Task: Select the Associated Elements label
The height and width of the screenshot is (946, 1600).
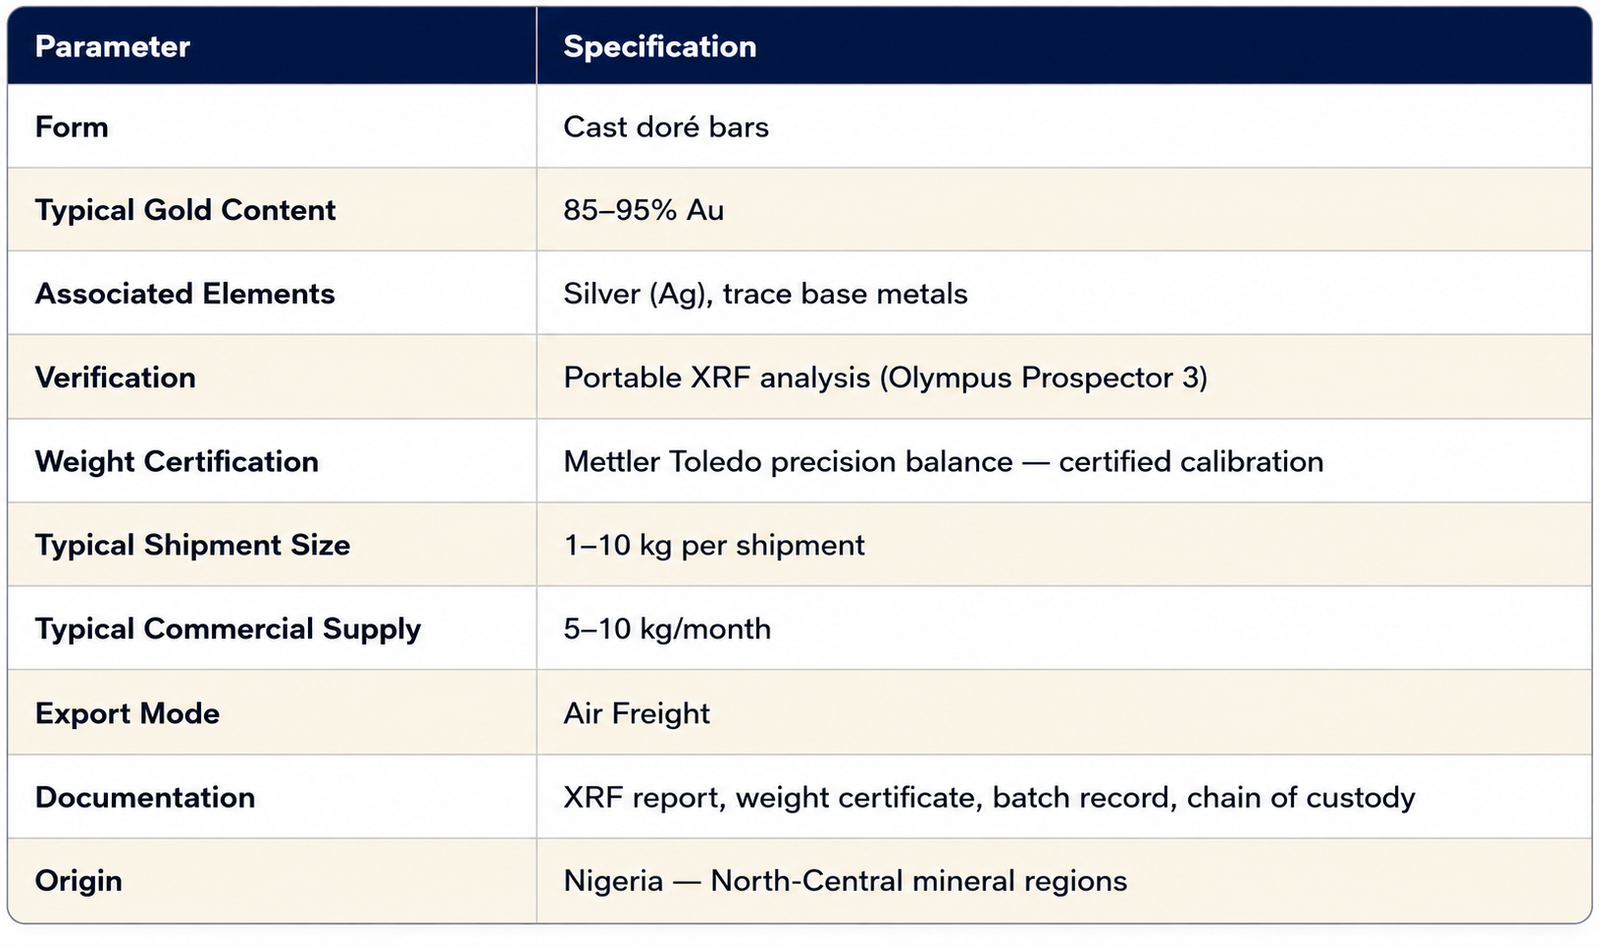Action: click(x=185, y=294)
